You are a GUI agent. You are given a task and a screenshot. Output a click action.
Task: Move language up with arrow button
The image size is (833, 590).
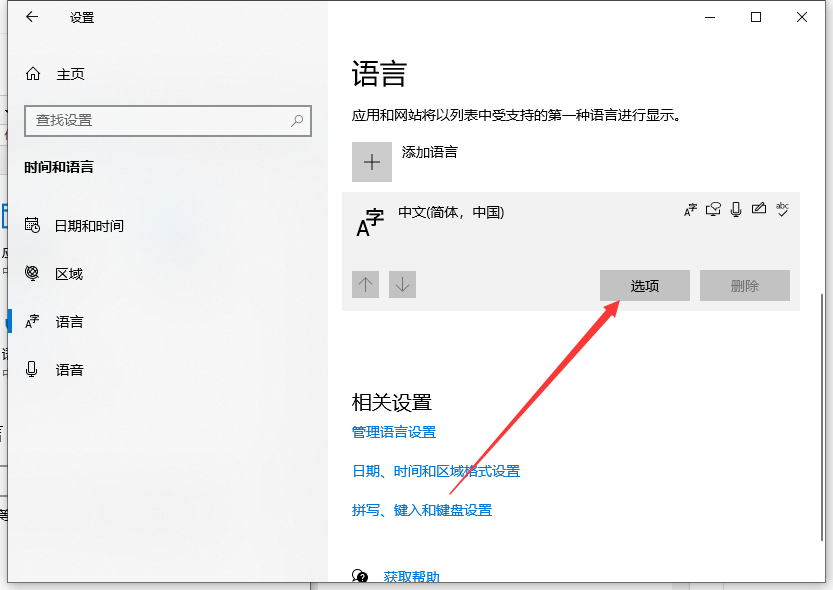pos(365,284)
